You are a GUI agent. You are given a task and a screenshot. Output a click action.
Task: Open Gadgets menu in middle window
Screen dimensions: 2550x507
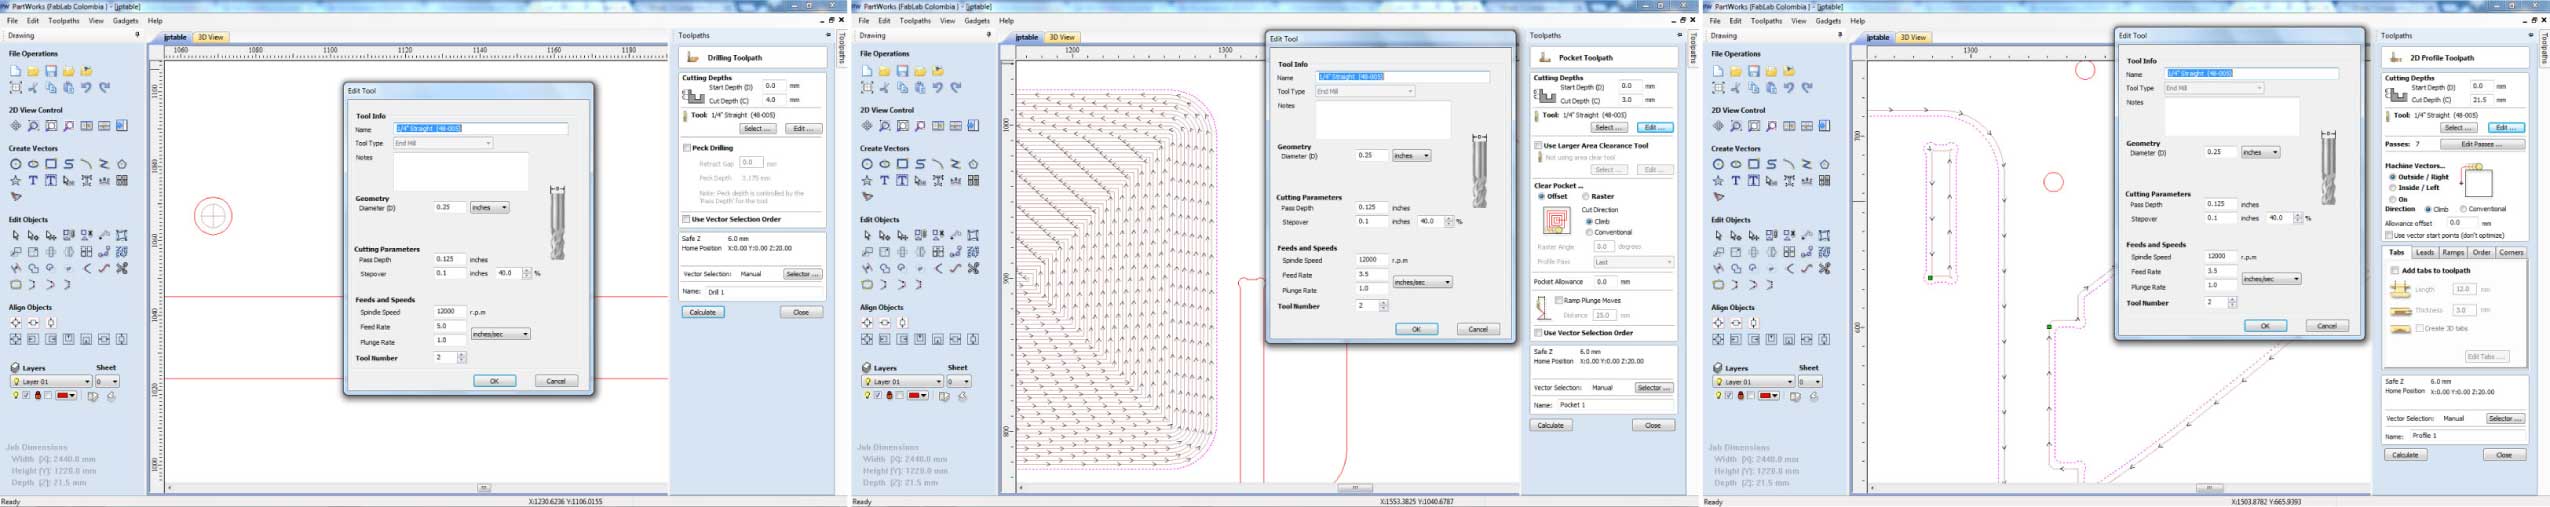[x=977, y=20]
